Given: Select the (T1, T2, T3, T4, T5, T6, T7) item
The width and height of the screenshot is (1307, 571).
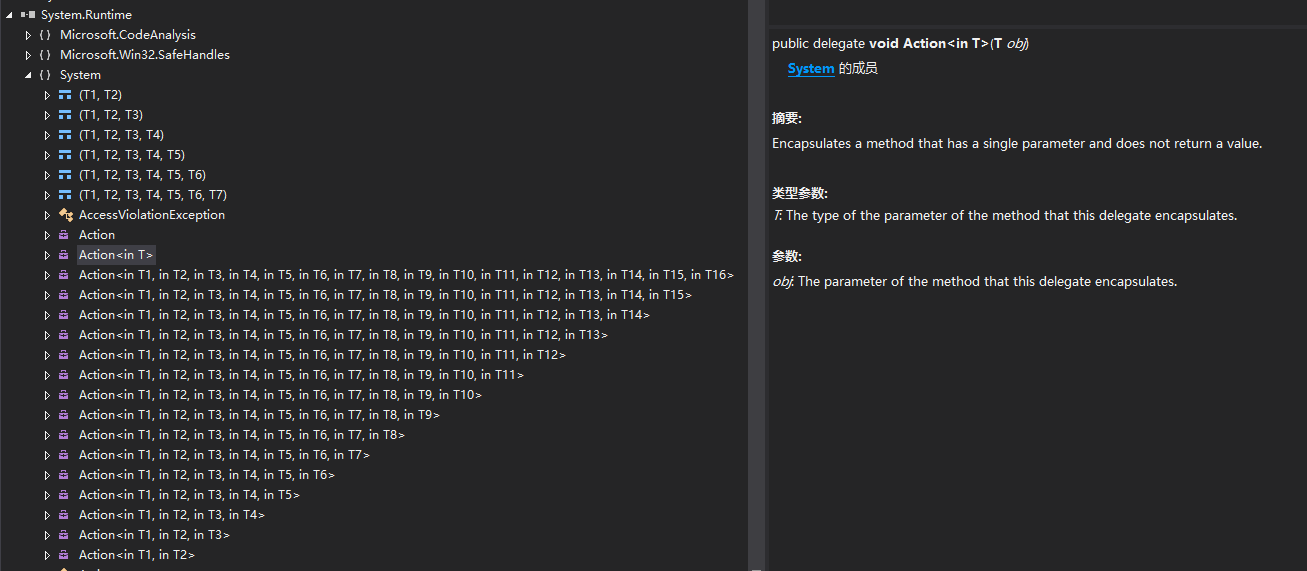Looking at the screenshot, I should tap(152, 195).
